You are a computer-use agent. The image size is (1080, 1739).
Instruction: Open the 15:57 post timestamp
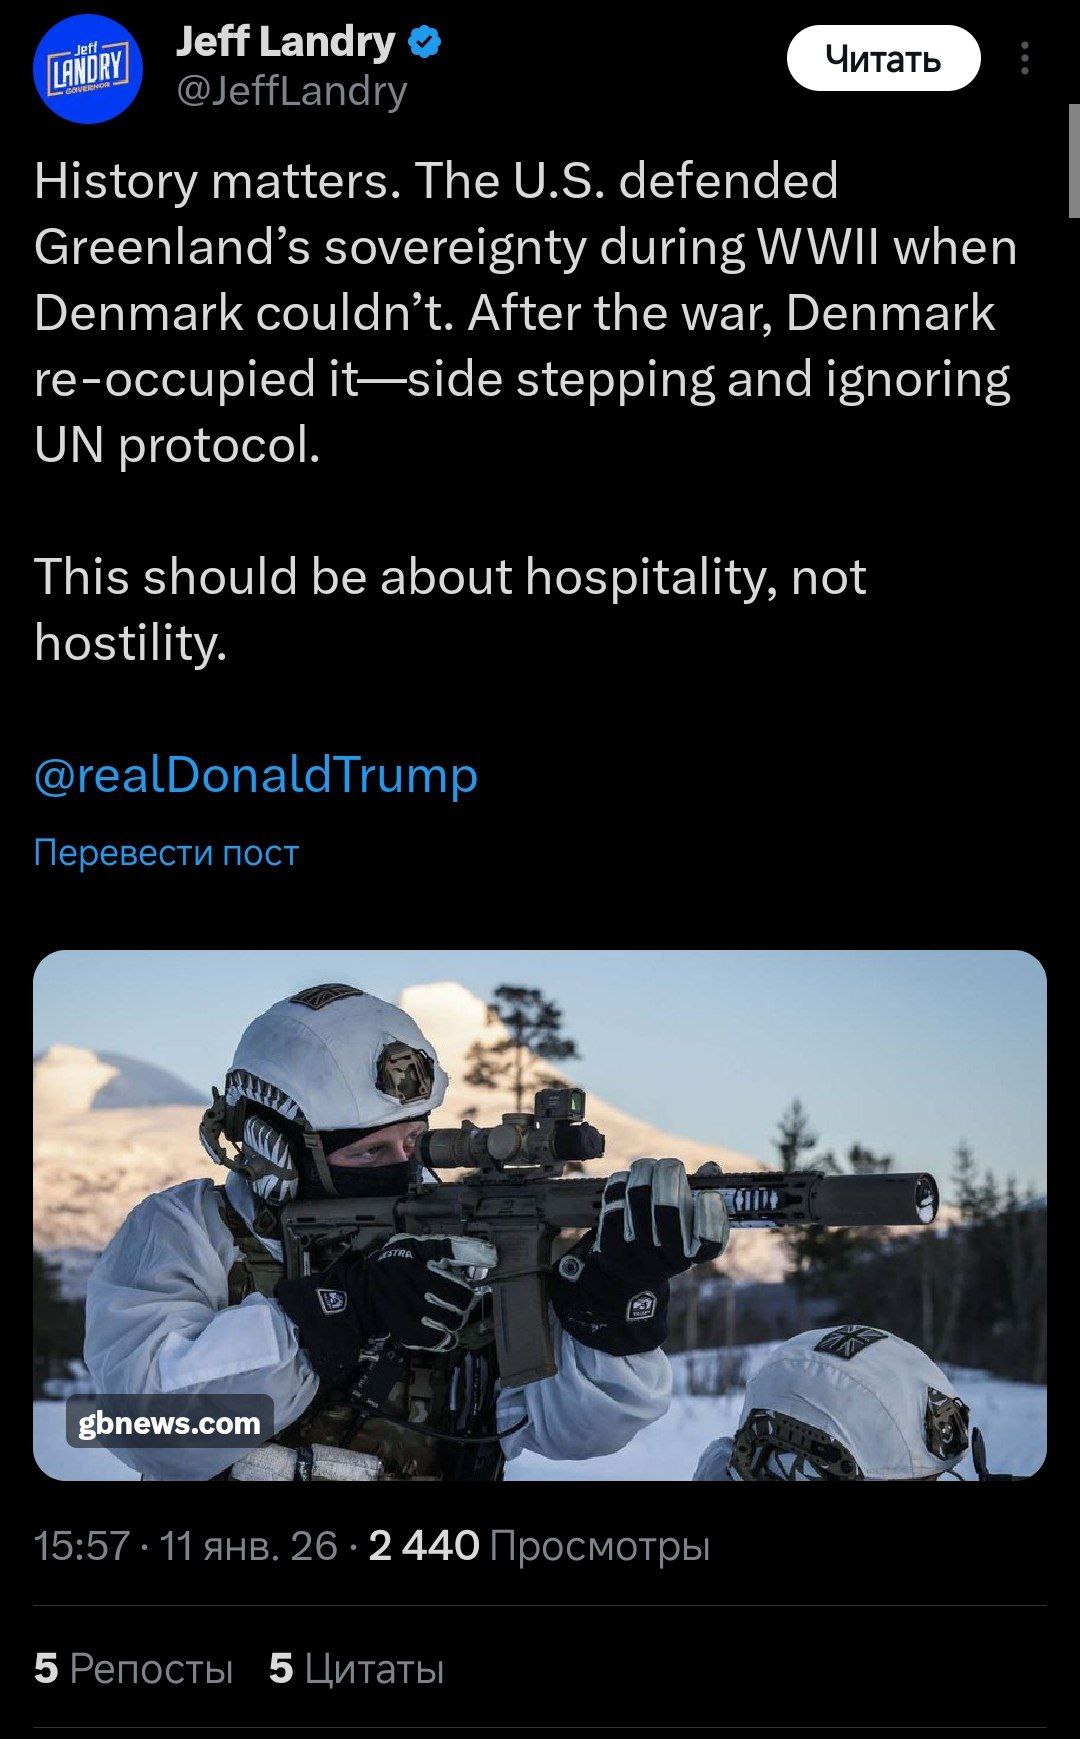82,1546
